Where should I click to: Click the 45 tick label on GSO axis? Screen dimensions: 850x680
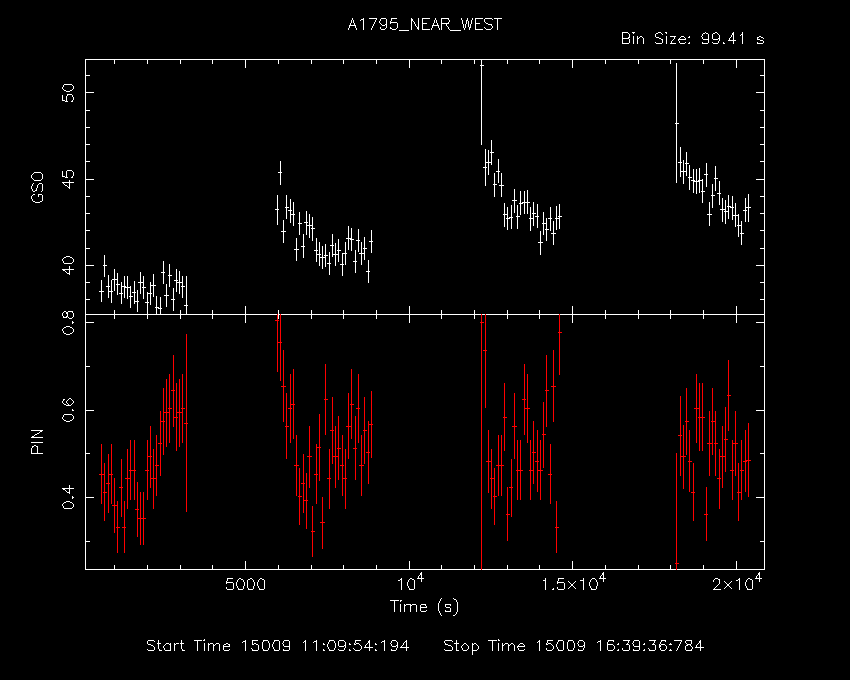[69, 179]
